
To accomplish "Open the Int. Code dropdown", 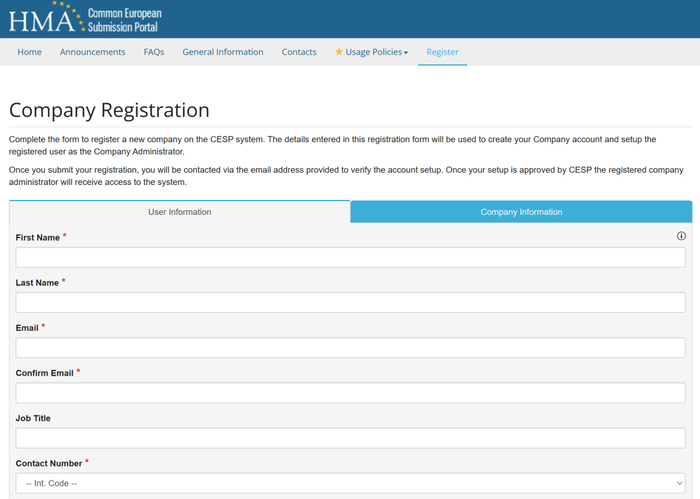I will coord(350,483).
